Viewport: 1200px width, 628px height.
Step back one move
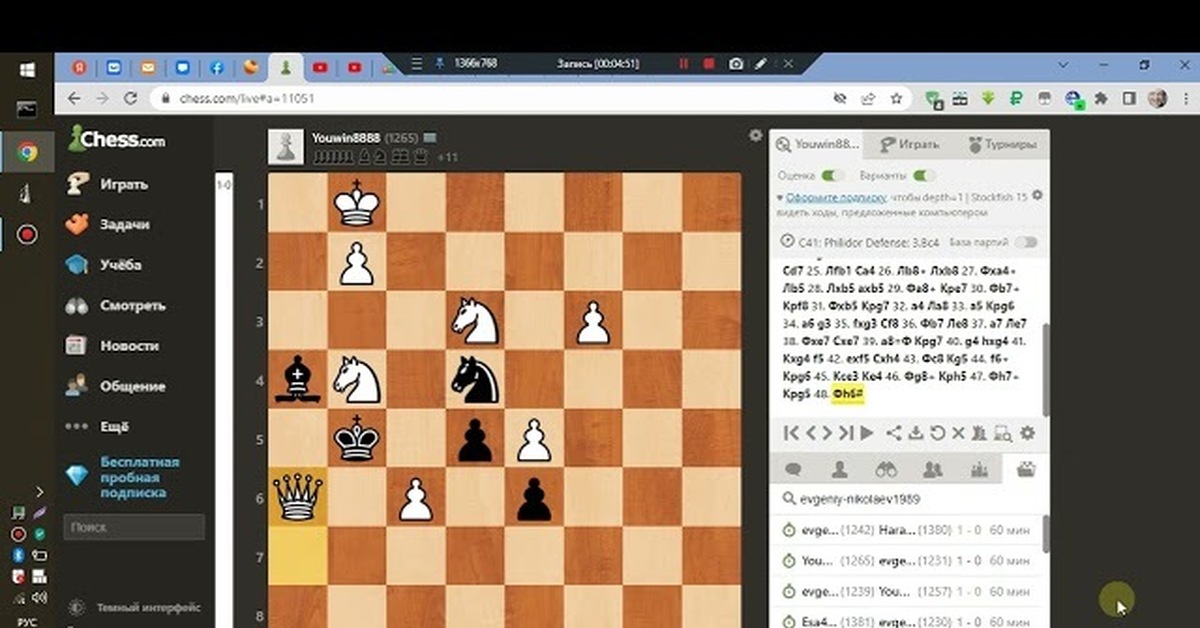pyautogui.click(x=811, y=434)
